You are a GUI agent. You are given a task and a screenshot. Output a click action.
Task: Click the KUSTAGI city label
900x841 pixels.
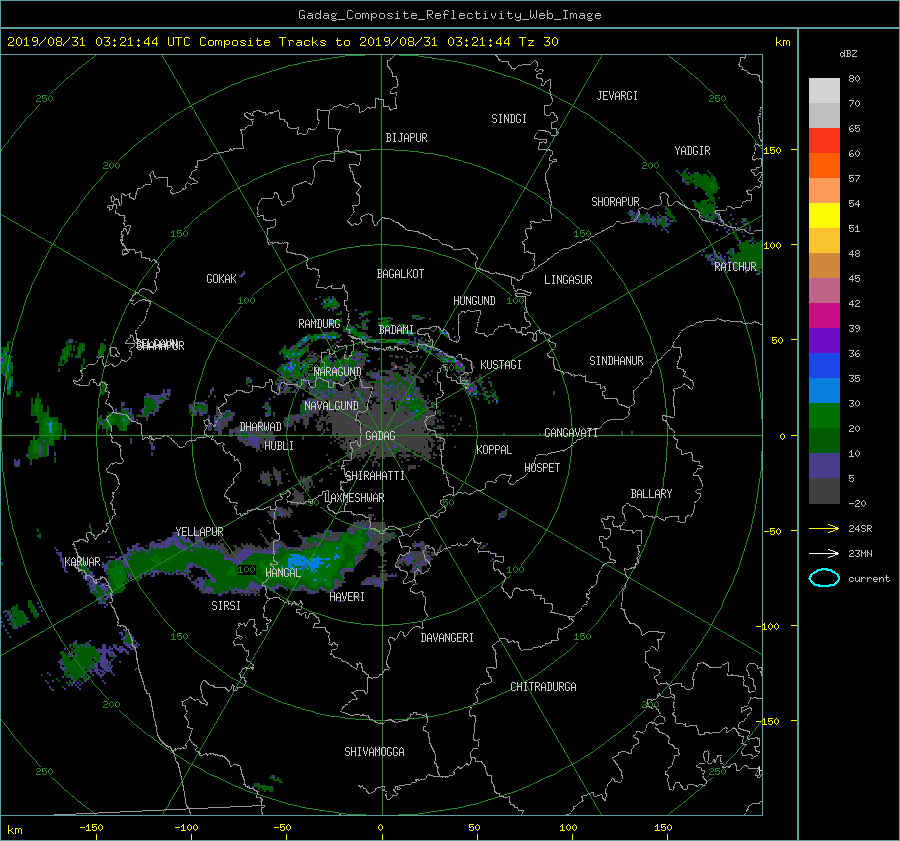click(501, 365)
